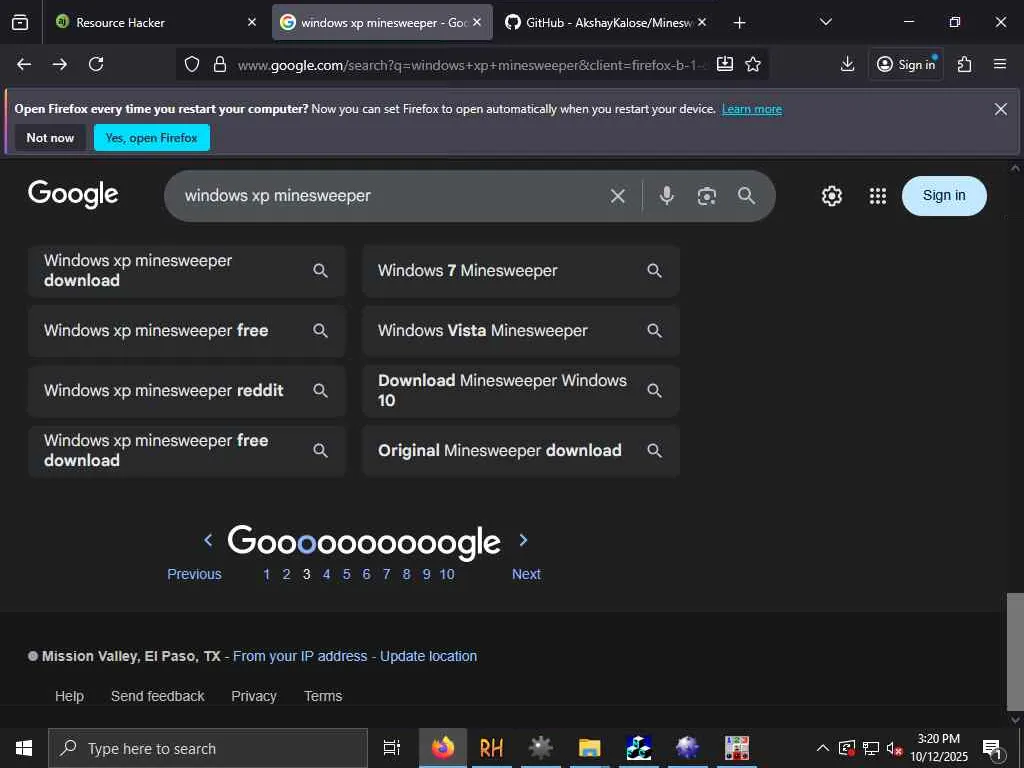
Task: Expand the list all tabs dropdown
Action: 825,22
